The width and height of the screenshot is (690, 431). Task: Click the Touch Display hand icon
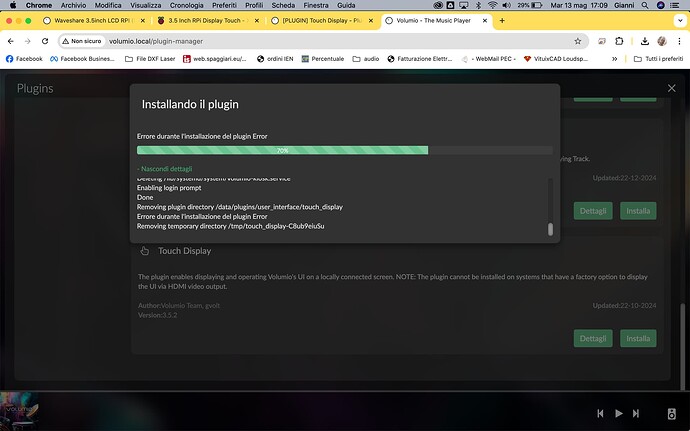(x=144, y=251)
